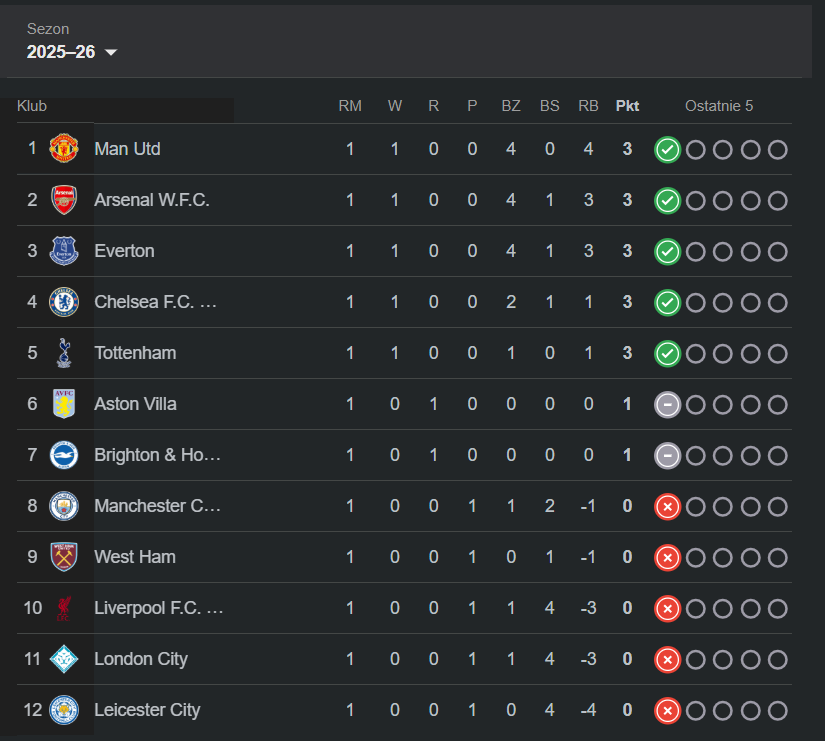Click the Klub column header
The height and width of the screenshot is (741, 825).
coord(32,106)
